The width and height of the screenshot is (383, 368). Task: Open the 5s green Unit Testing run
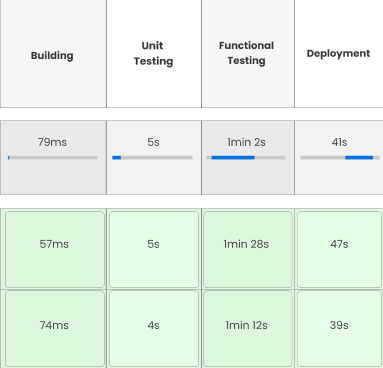(154, 249)
